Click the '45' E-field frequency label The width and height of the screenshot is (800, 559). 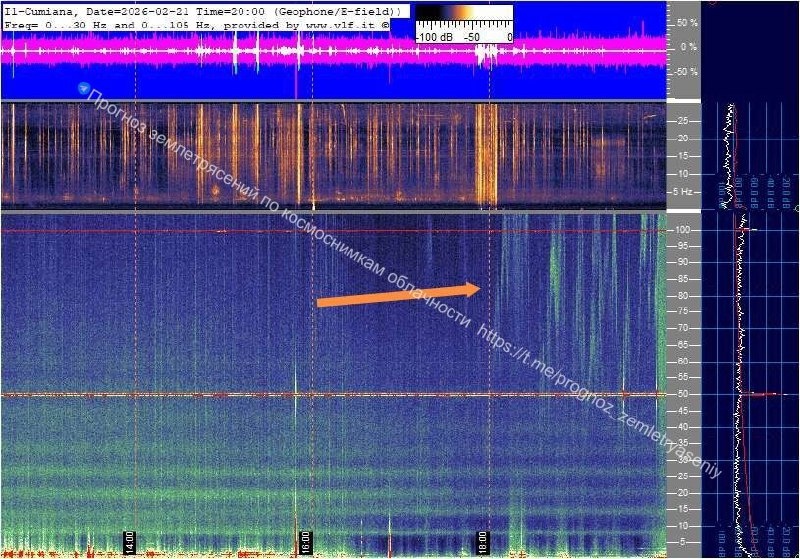pyautogui.click(x=683, y=411)
